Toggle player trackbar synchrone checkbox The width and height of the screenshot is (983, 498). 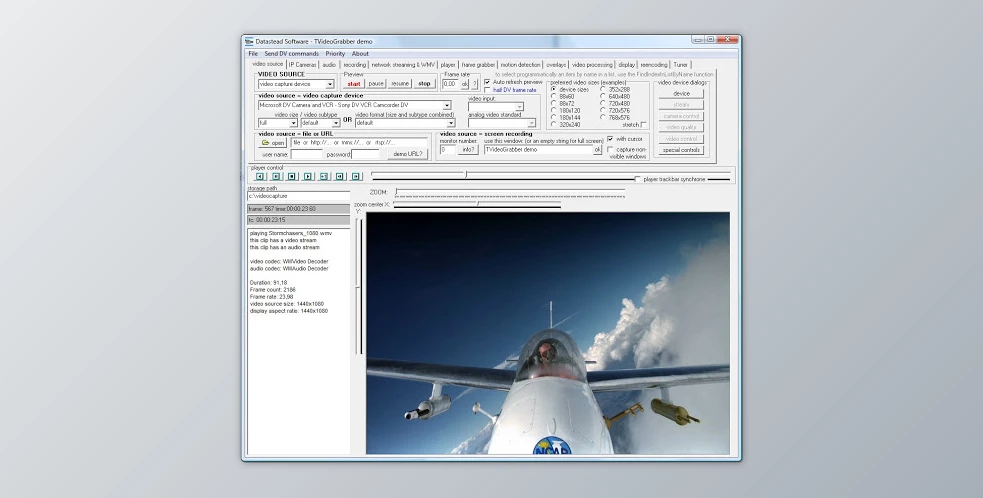point(638,179)
